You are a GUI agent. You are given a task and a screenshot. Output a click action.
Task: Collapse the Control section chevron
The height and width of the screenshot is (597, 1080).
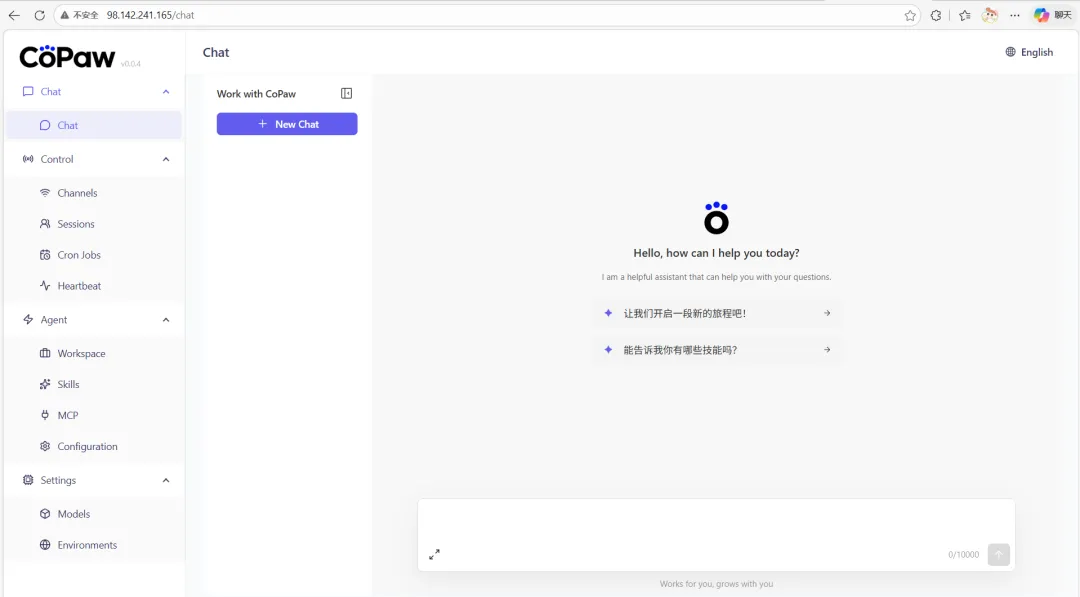tap(166, 159)
